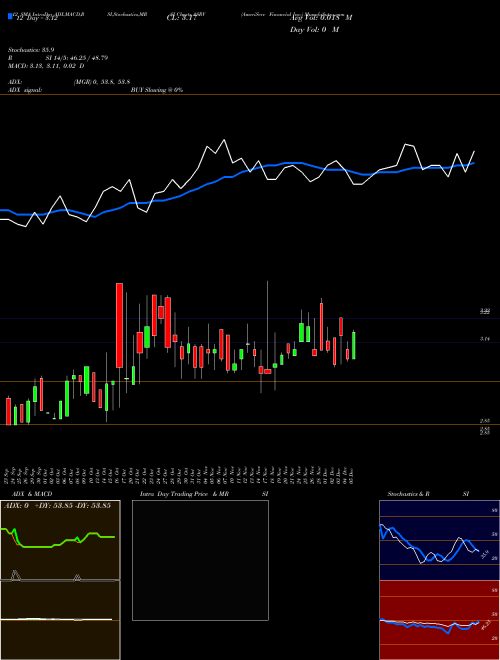The image size is (500, 660).
Task: Click the 'ADX signal:' label
Action: pyautogui.click(x=25, y=90)
